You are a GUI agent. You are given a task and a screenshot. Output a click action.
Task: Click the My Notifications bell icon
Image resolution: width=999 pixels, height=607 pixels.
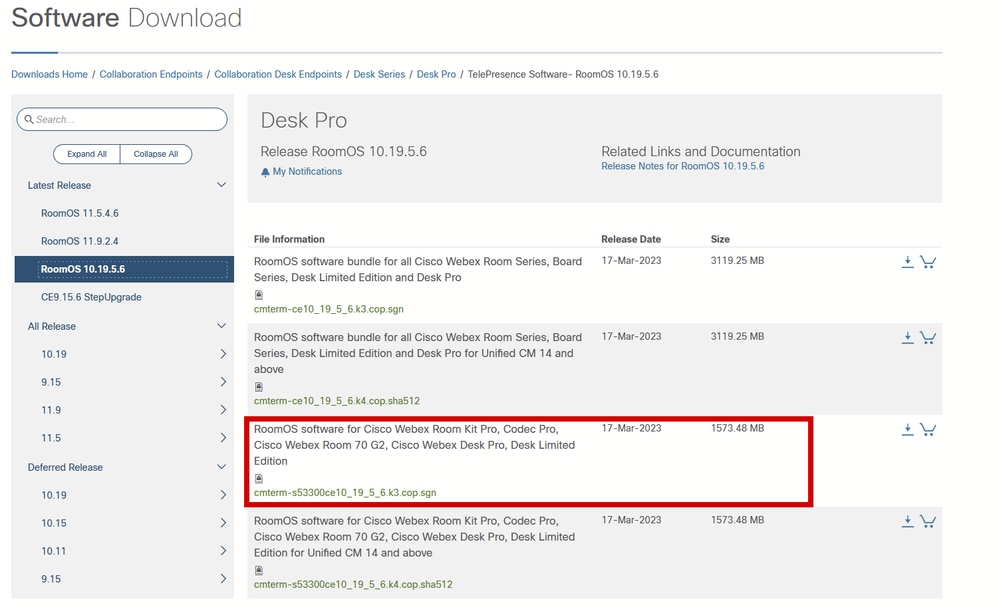[265, 172]
